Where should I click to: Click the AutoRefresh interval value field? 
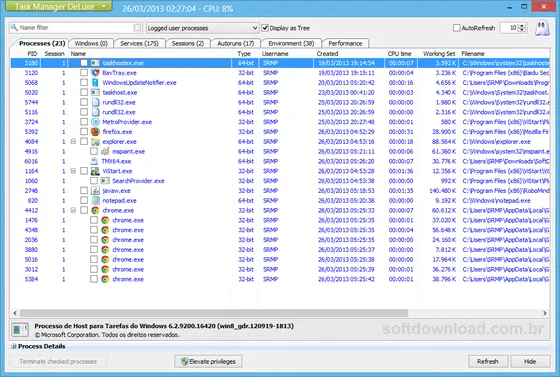510,28
